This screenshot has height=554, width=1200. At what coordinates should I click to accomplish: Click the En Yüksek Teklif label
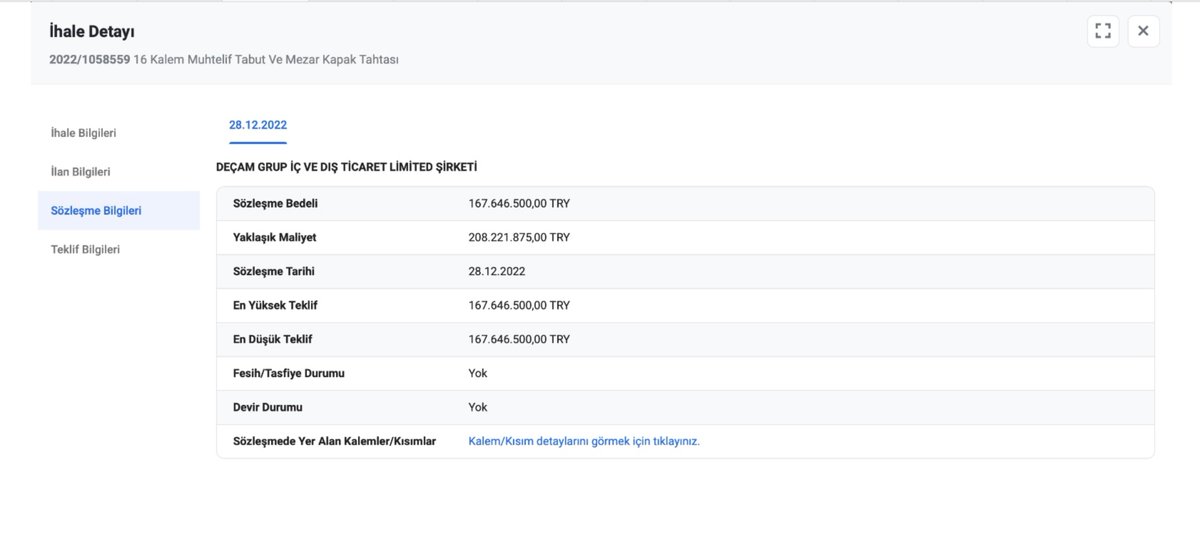[275, 305]
